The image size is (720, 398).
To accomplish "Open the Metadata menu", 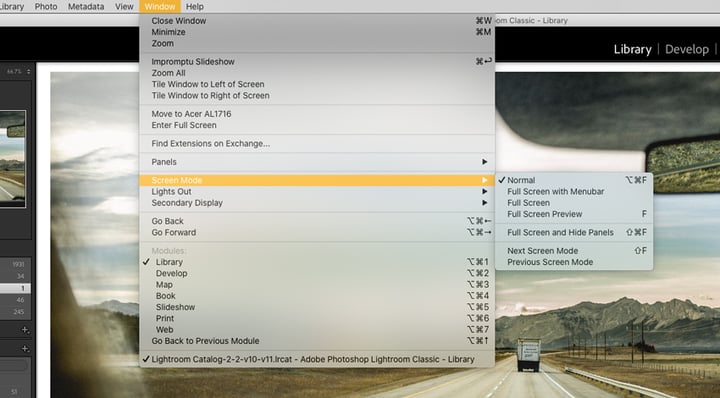I will [x=86, y=6].
